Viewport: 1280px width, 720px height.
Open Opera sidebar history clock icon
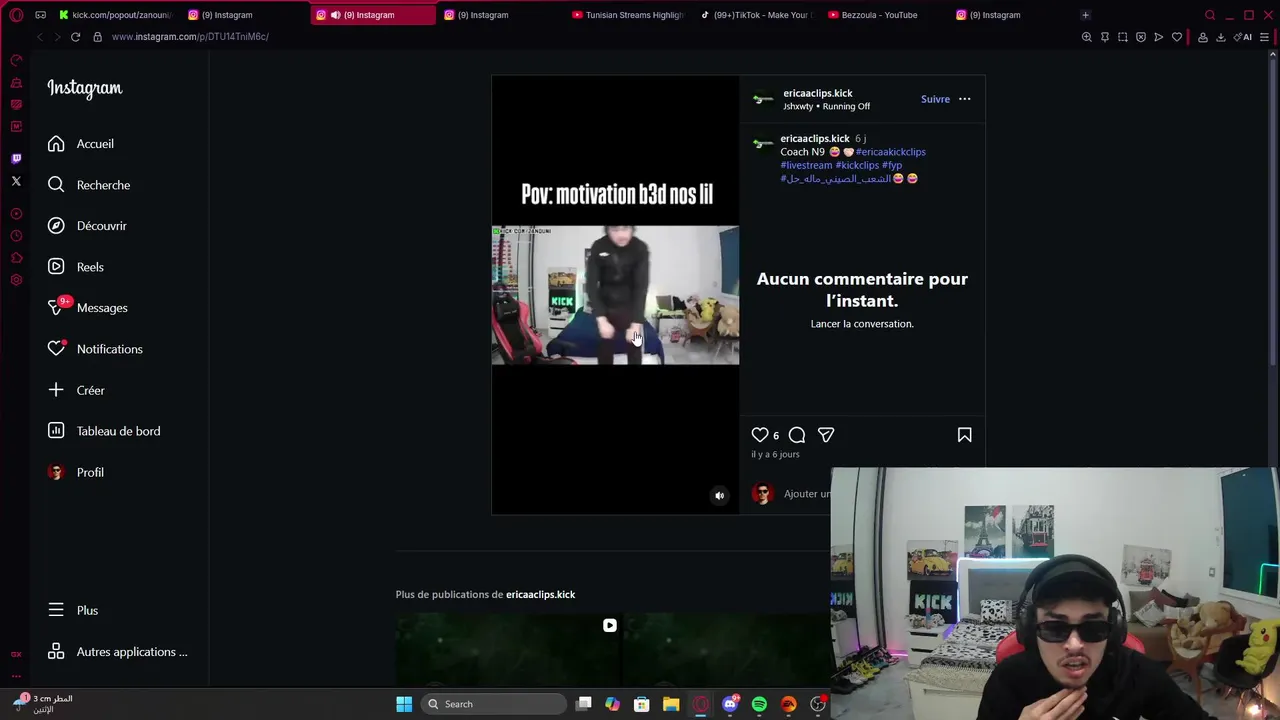click(16, 236)
